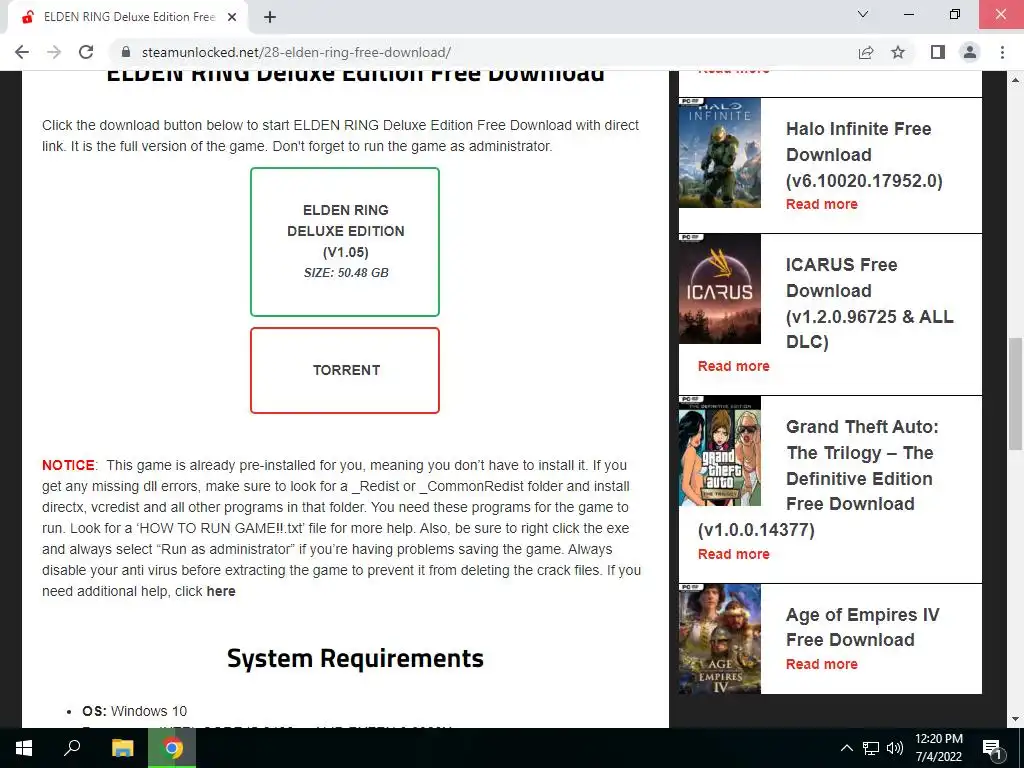Select the ELDEN RING Deluxe Edition tab
Image resolution: width=1024 pixels, height=768 pixels.
(x=129, y=17)
